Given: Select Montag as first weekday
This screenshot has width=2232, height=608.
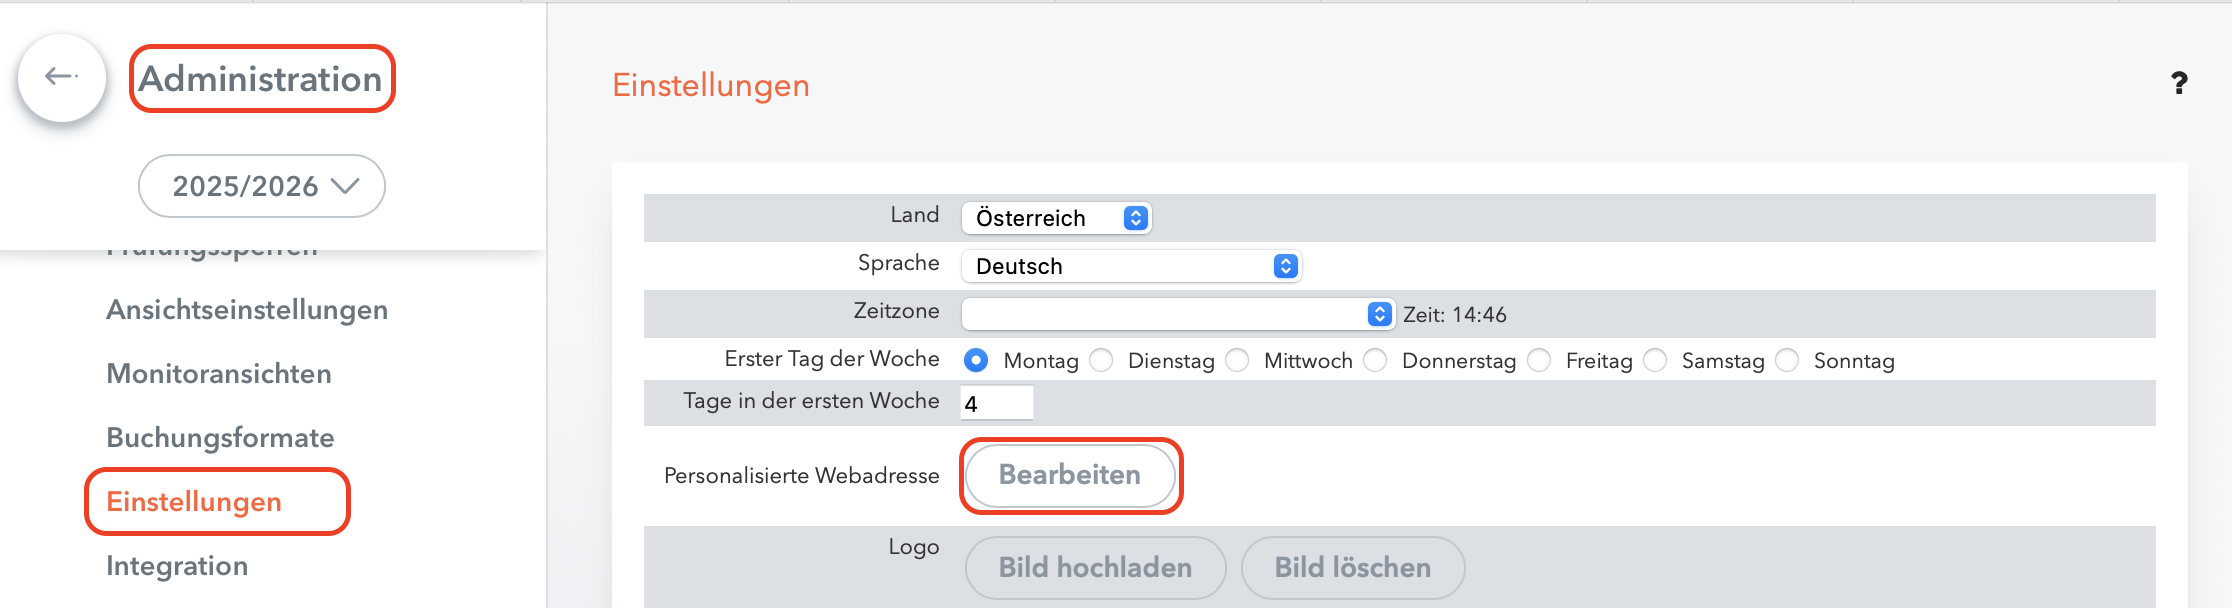Looking at the screenshot, I should pyautogui.click(x=977, y=360).
